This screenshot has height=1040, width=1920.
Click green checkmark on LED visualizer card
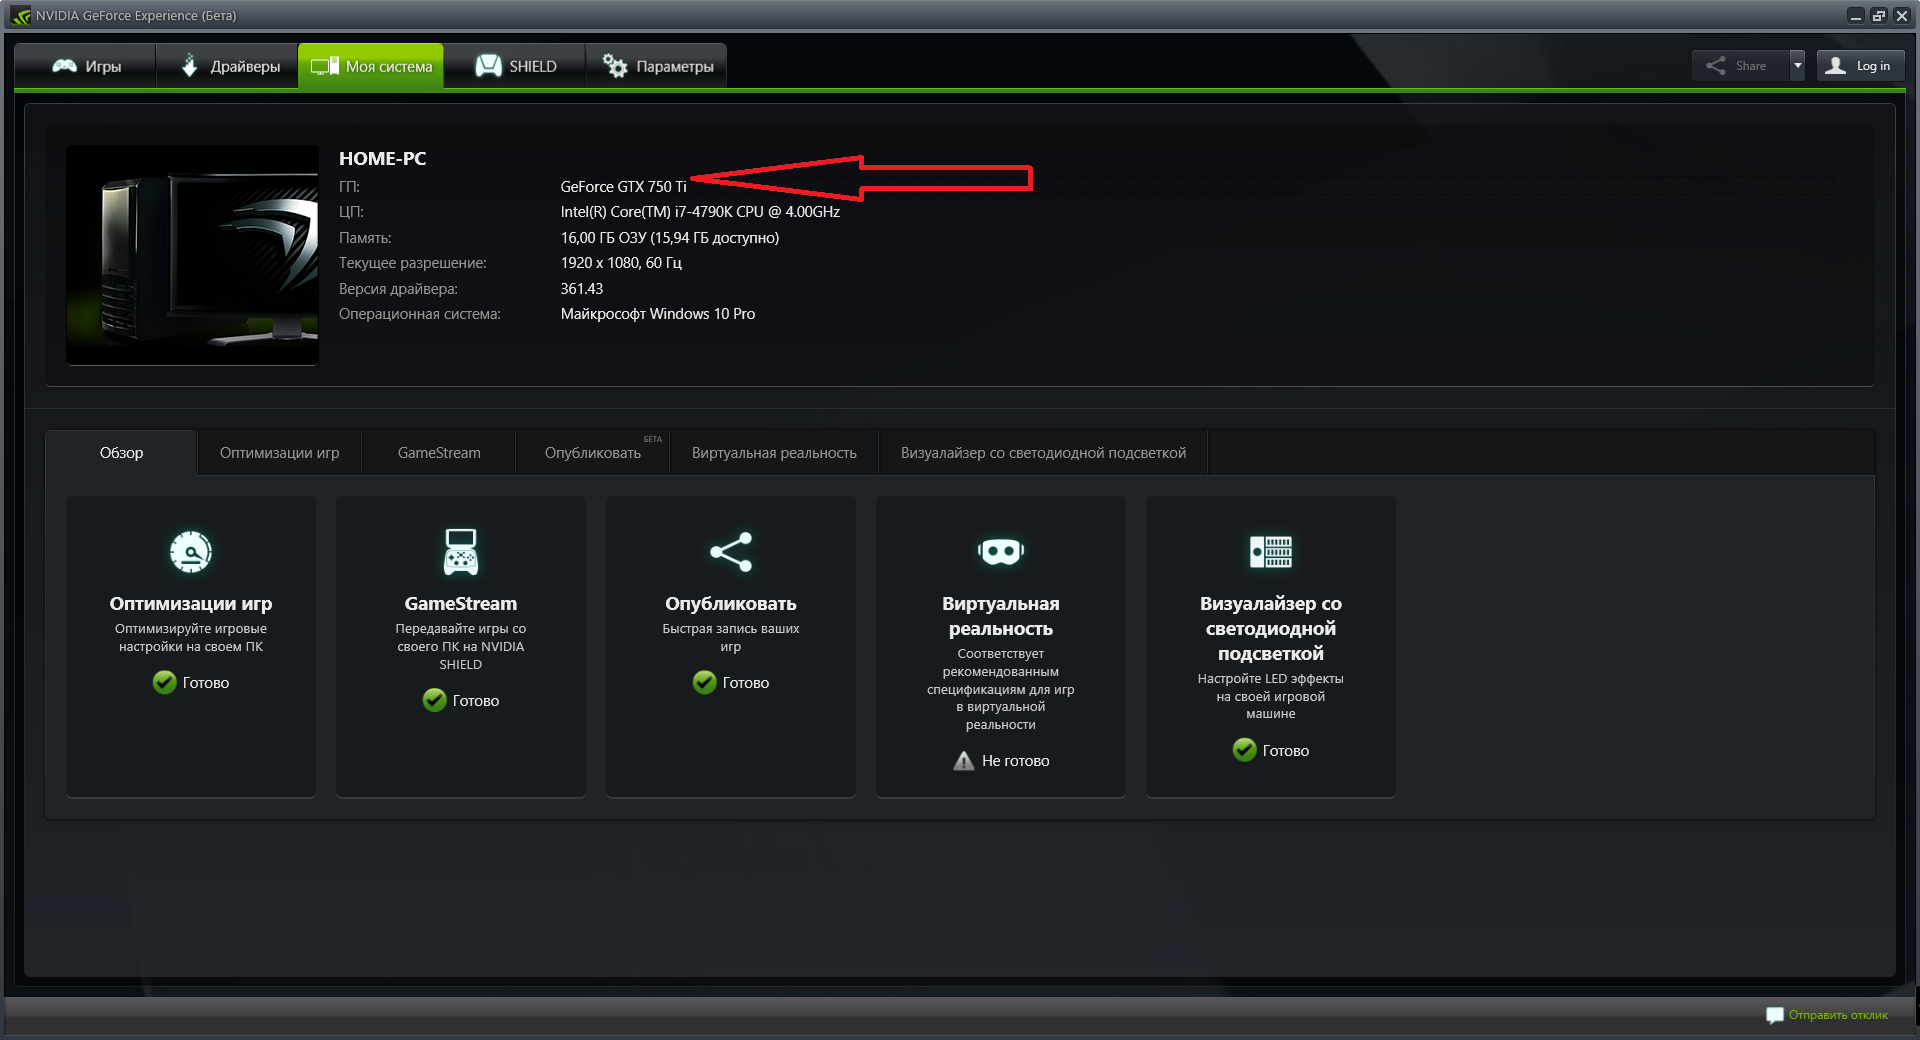click(1245, 750)
